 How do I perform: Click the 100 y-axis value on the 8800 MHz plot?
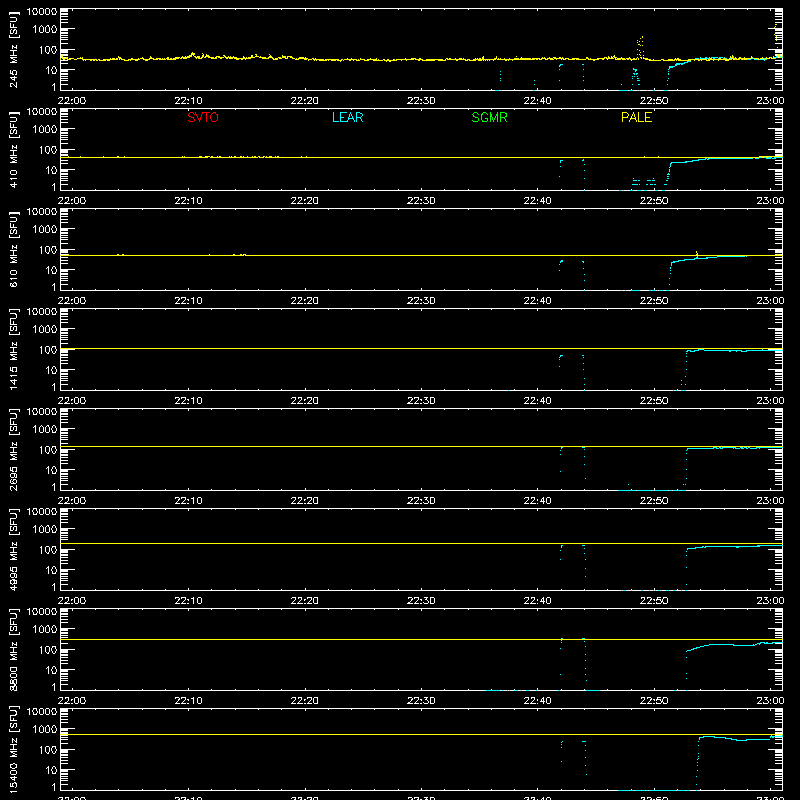(48, 650)
